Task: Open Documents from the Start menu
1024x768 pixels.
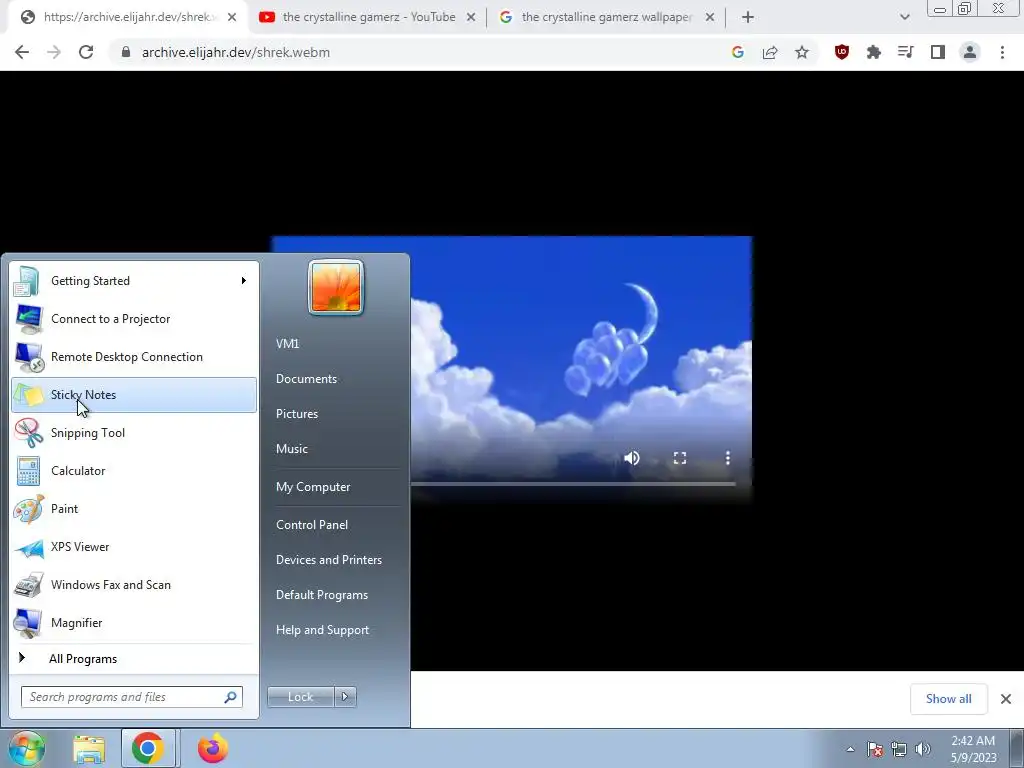Action: point(306,379)
